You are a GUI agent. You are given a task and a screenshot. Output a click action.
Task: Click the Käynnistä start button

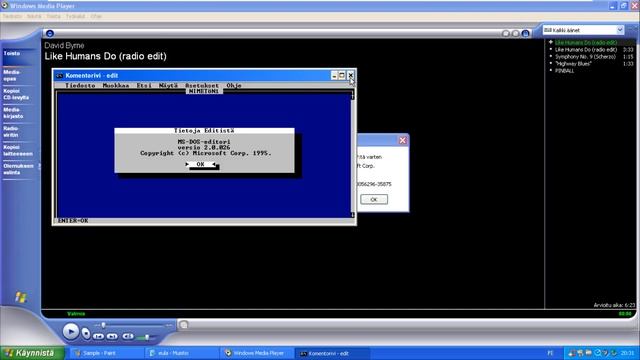pyautogui.click(x=32, y=353)
